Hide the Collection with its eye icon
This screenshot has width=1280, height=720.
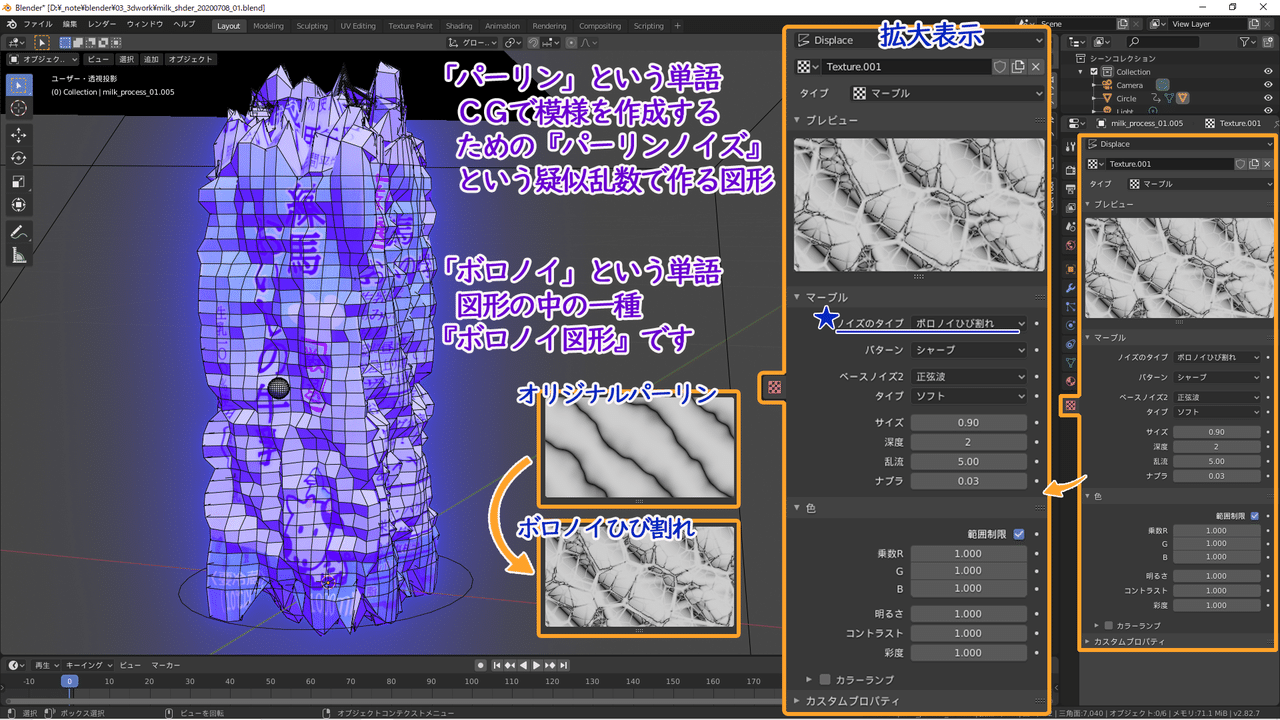click(x=1269, y=72)
